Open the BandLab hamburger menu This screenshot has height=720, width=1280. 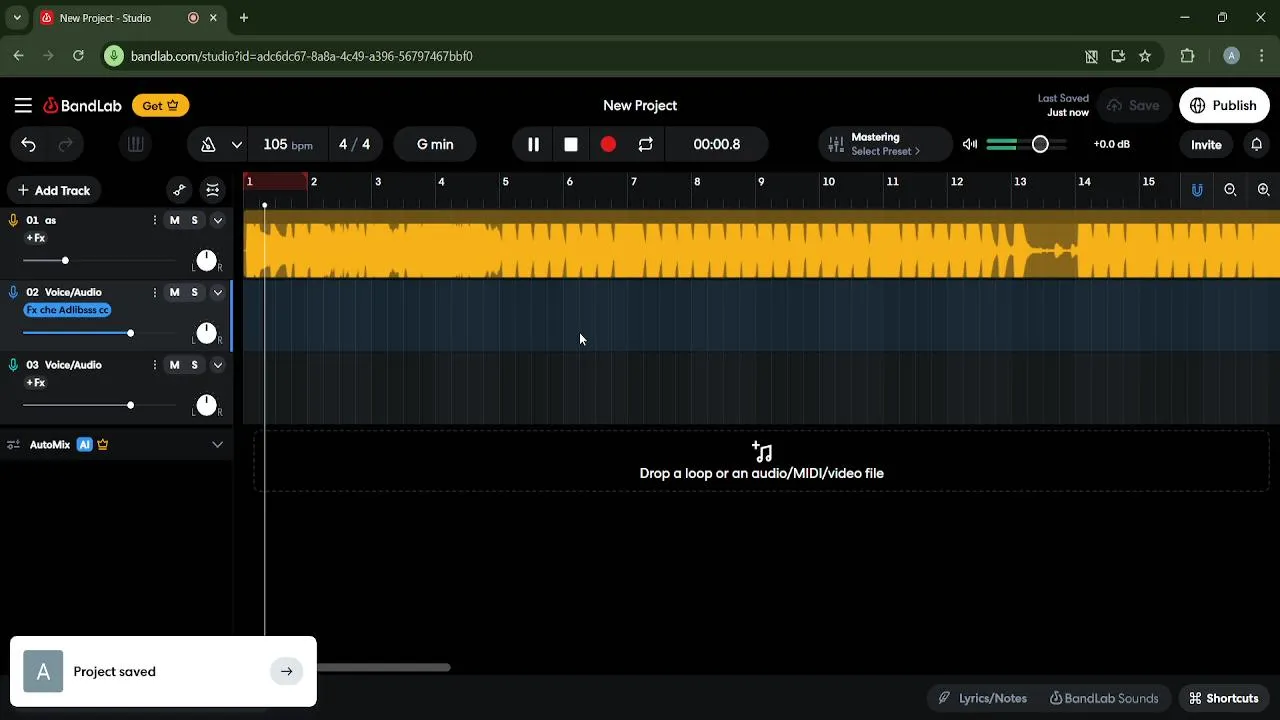23,105
